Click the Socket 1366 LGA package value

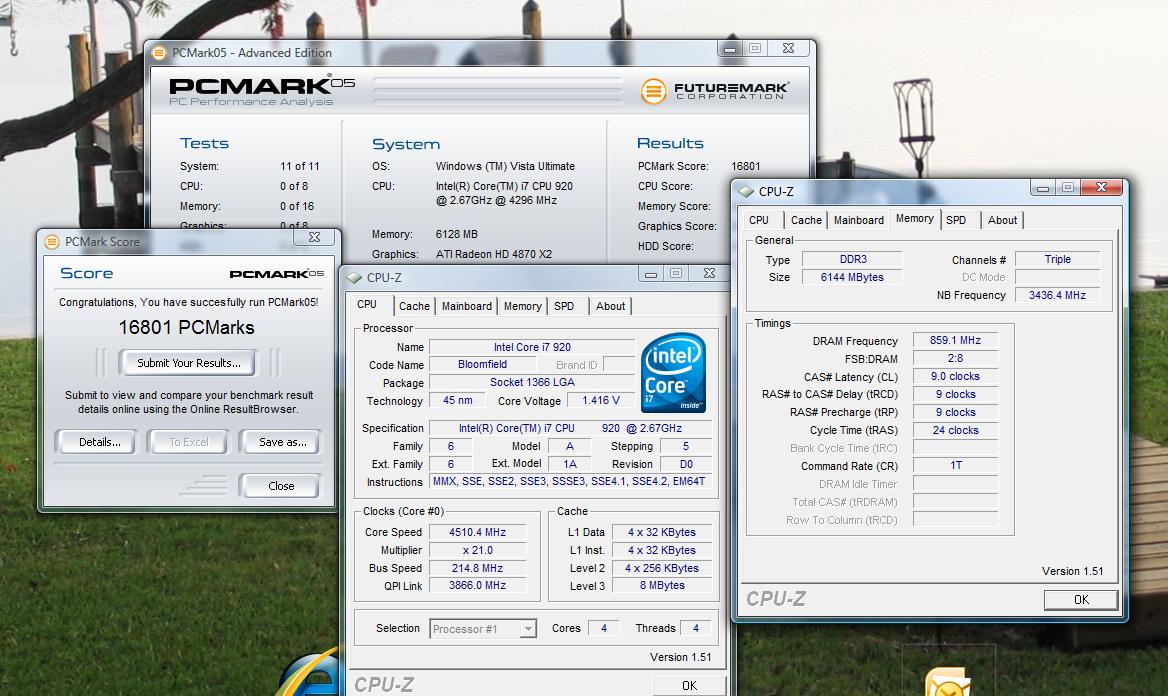coord(532,382)
